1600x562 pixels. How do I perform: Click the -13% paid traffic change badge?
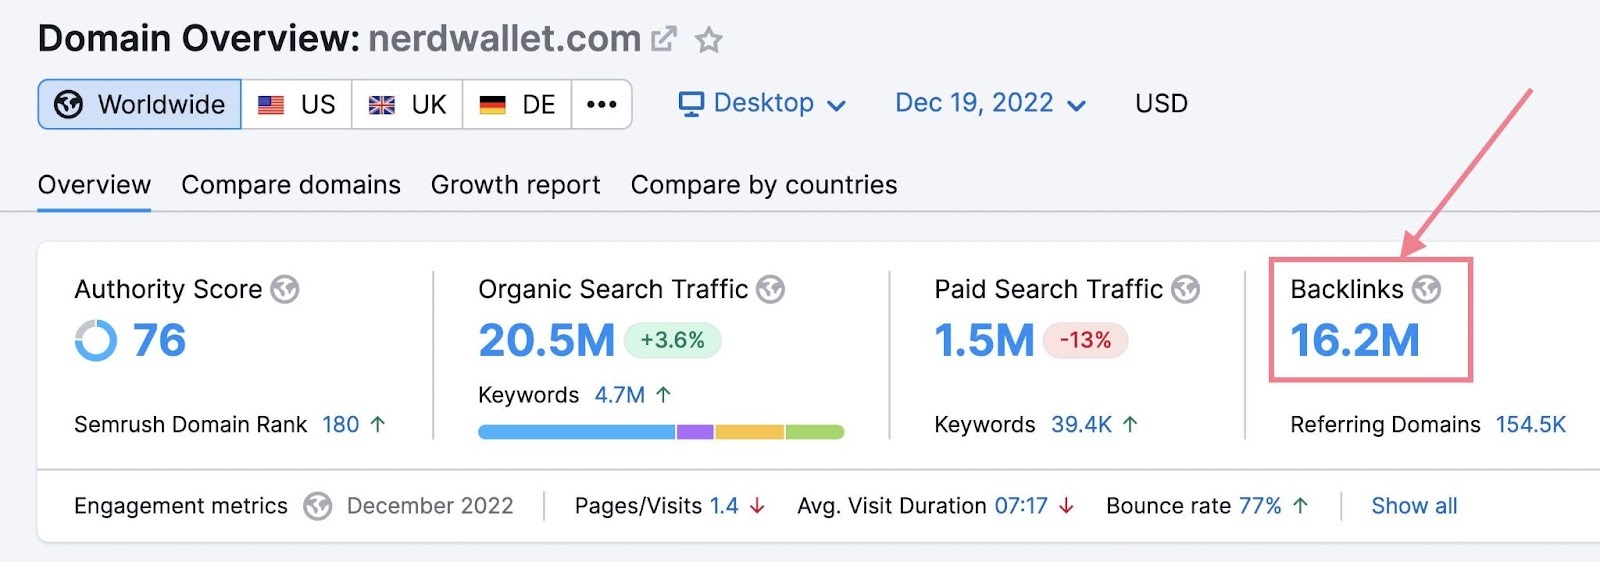coord(1086,341)
